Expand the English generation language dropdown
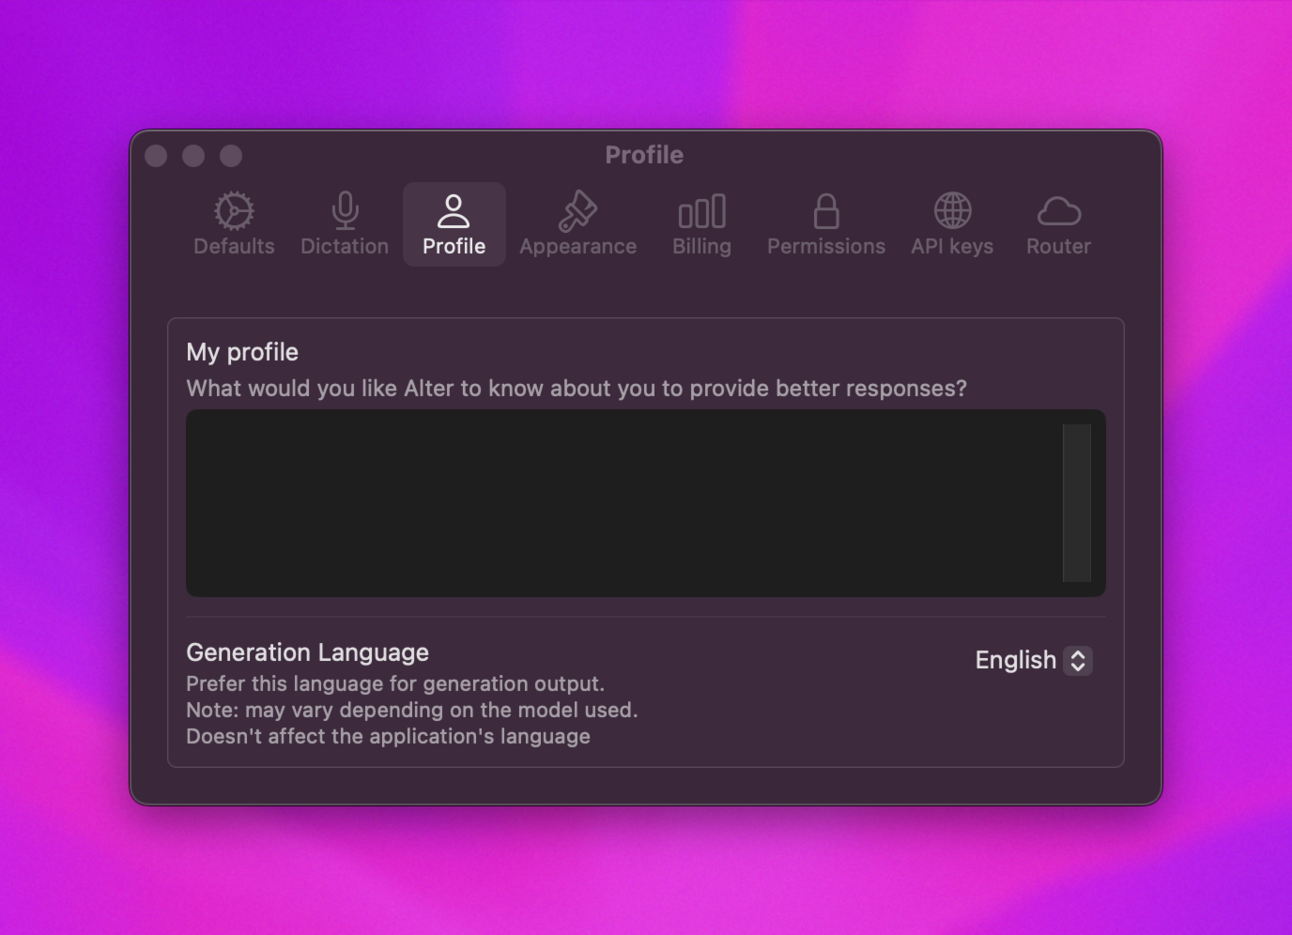1292x935 pixels. click(1033, 660)
